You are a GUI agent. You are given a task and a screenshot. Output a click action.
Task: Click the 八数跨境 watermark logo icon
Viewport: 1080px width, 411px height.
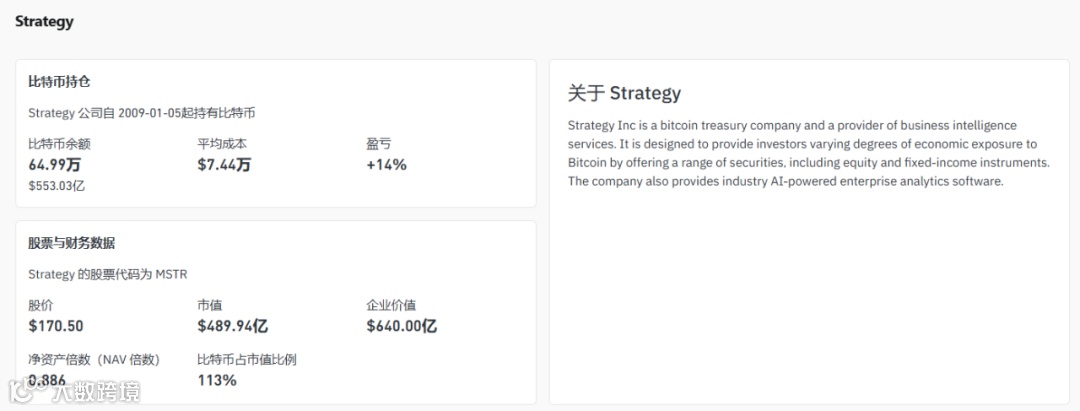(28, 390)
